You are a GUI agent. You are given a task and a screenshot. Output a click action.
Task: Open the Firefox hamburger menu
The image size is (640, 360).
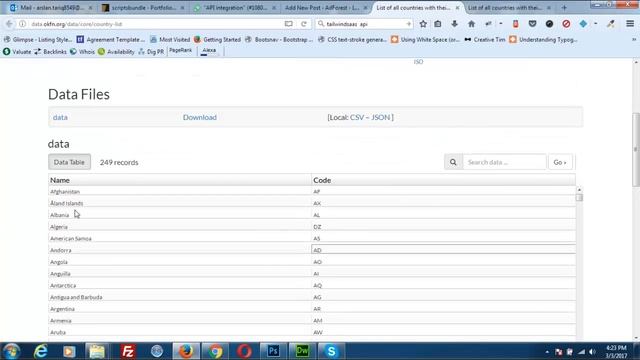click(630, 24)
